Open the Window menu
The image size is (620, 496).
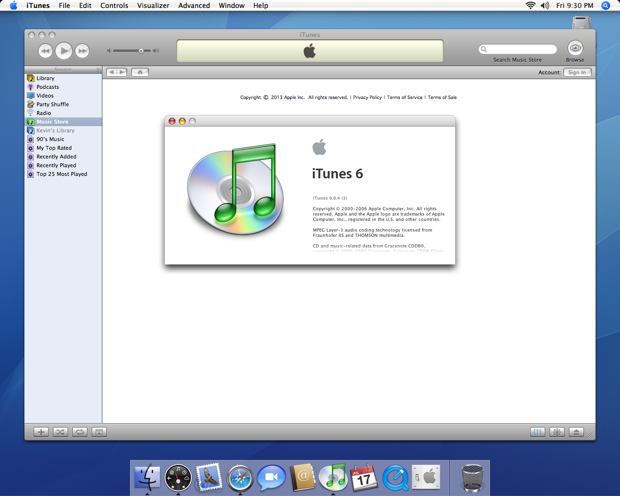(231, 6)
